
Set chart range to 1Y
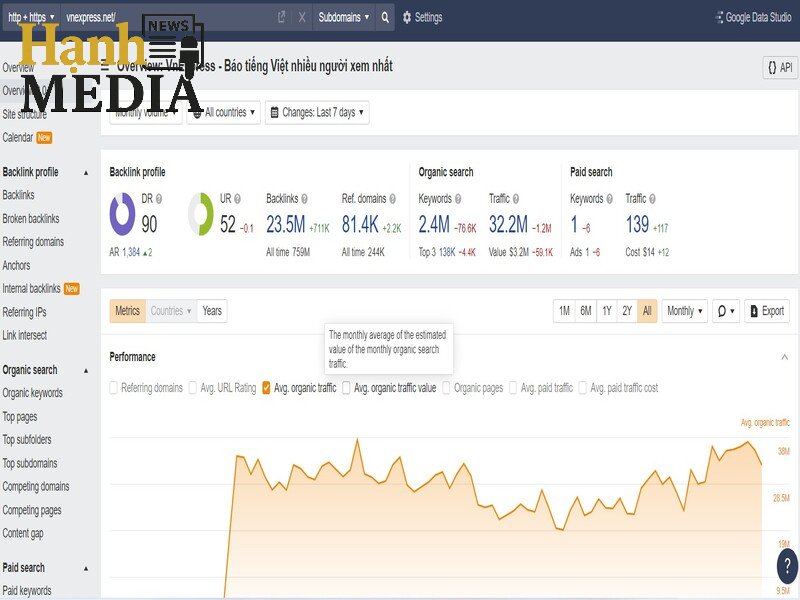[x=607, y=311]
